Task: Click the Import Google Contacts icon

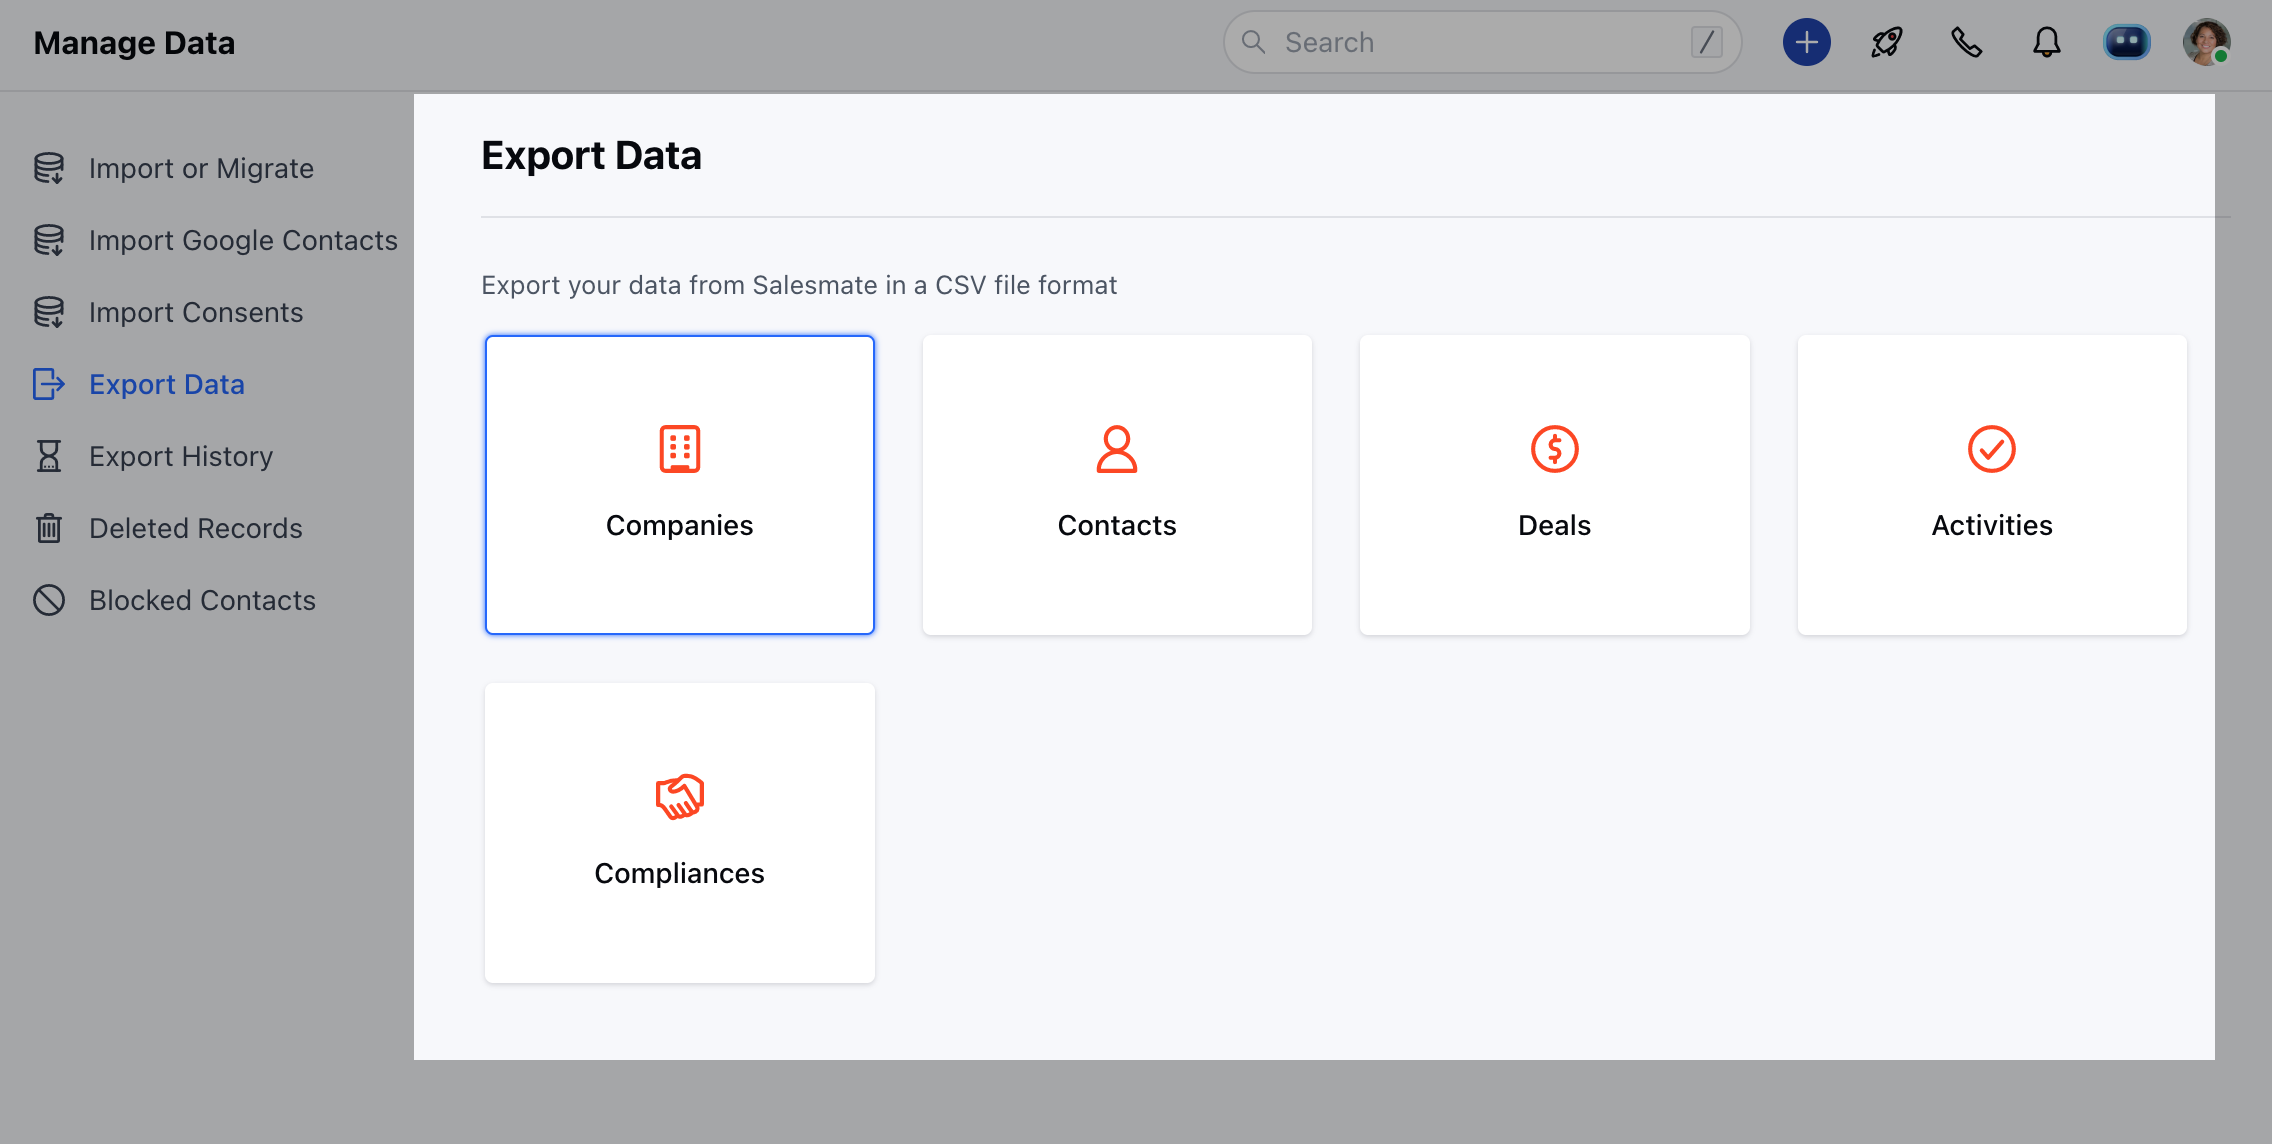Action: (47, 240)
